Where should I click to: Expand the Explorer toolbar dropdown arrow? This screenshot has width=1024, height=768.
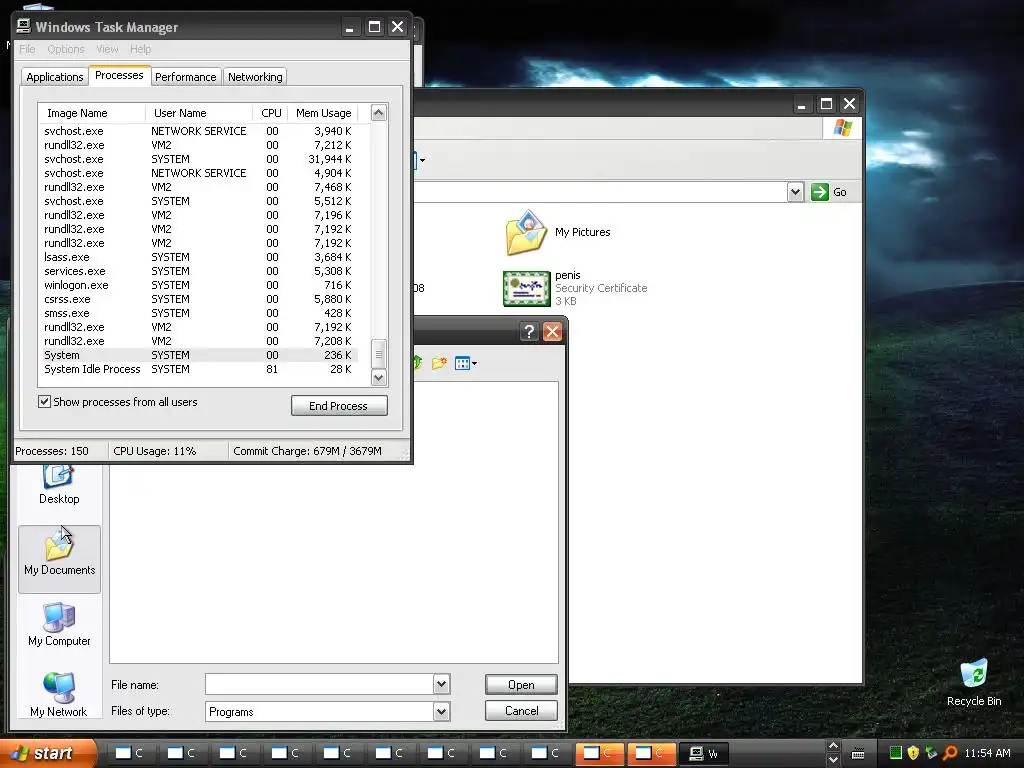pos(423,160)
